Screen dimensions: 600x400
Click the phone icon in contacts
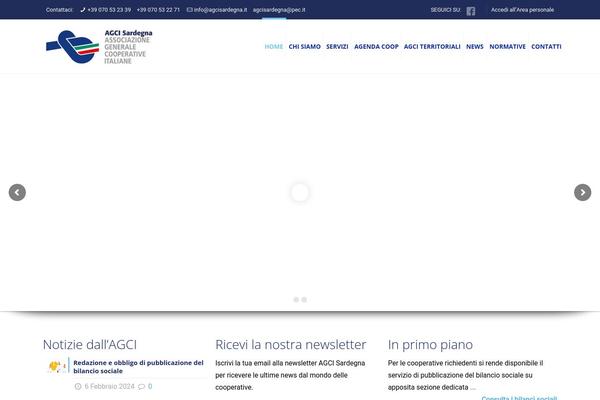tap(110, 10)
